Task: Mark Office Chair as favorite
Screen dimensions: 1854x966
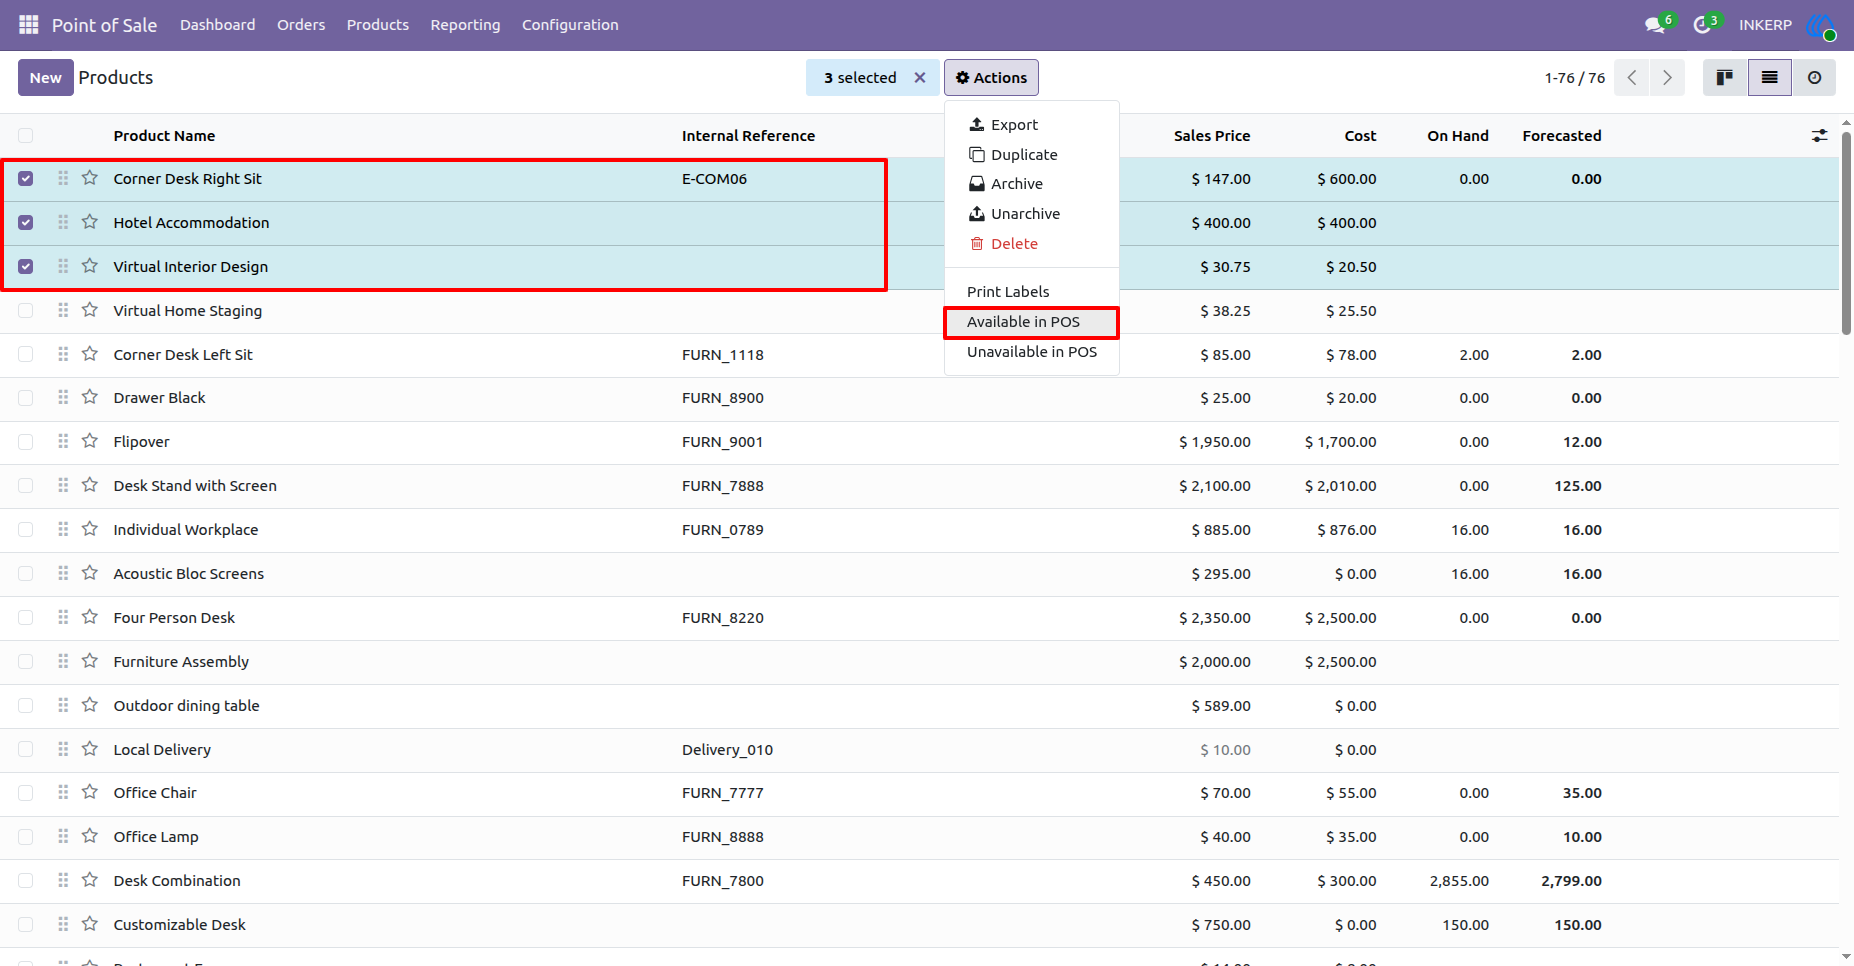Action: click(90, 792)
